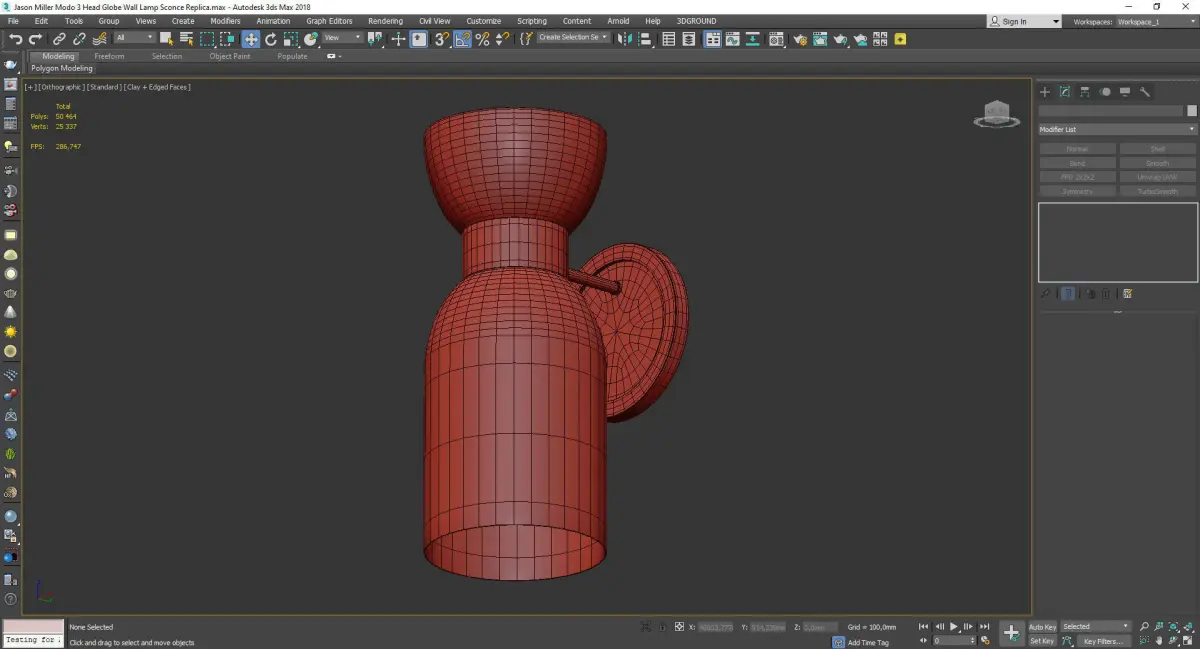Open the Scripting menu
Viewport: 1200px width, 649px height.
tap(531, 21)
